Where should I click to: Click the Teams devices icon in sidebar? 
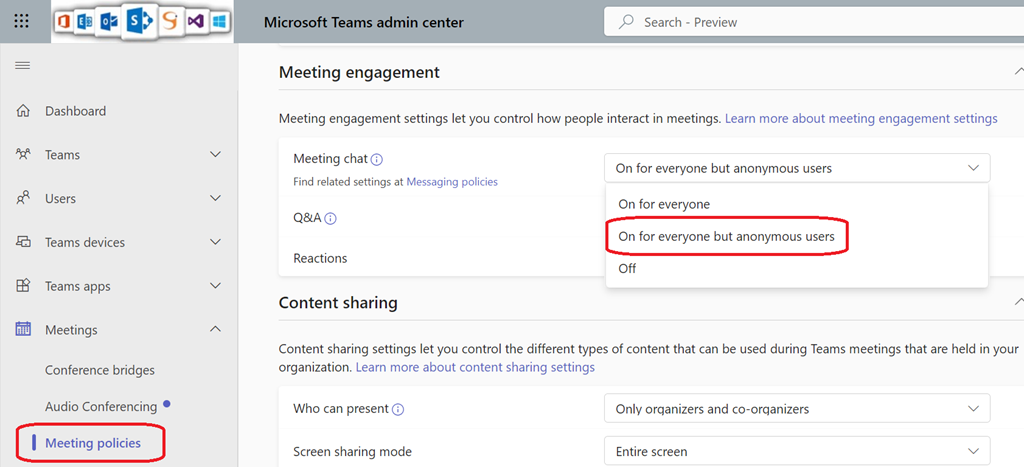pyautogui.click(x=23, y=242)
